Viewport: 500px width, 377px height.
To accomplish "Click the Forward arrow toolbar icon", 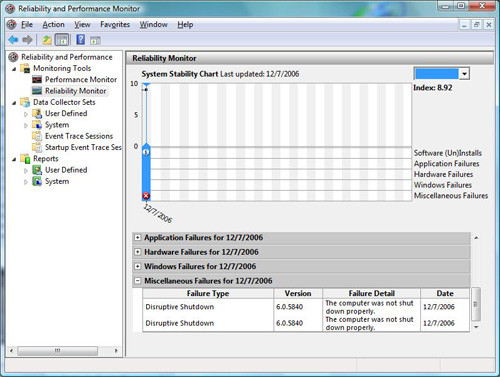I will pos(27,40).
